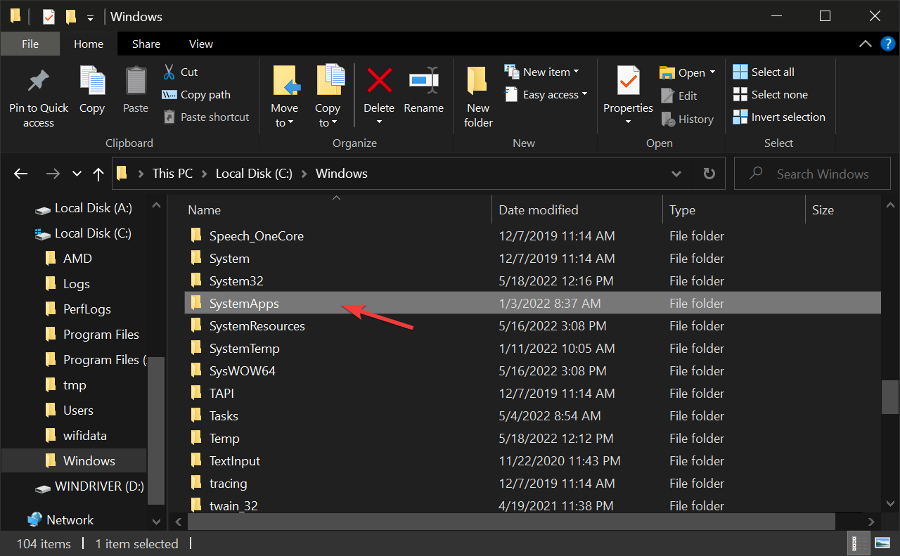Image resolution: width=900 pixels, height=556 pixels.
Task: Click the horizontal scrollbar of the file list
Action: 511,521
